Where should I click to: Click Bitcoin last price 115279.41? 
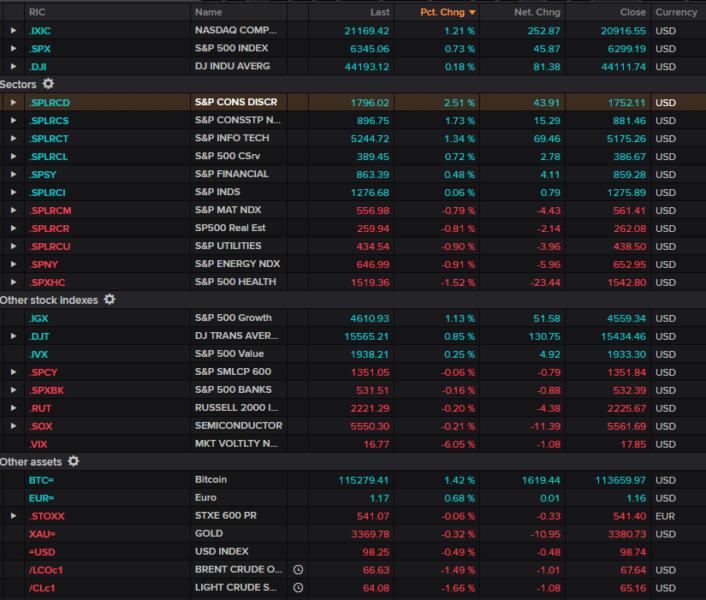click(363, 480)
